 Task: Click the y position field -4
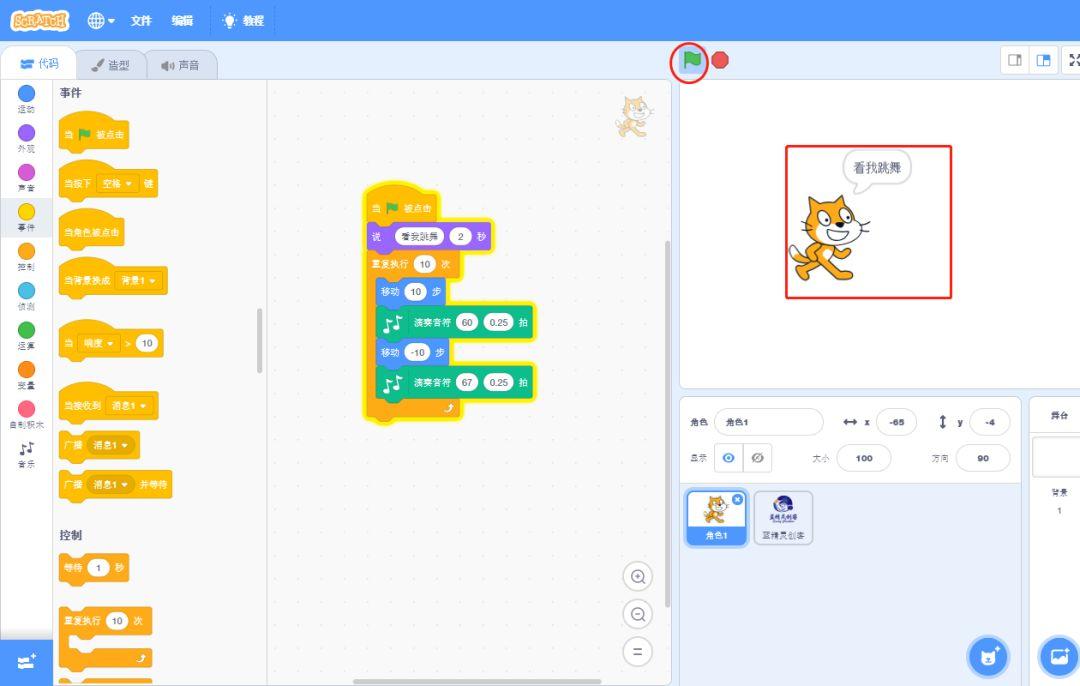click(x=990, y=422)
